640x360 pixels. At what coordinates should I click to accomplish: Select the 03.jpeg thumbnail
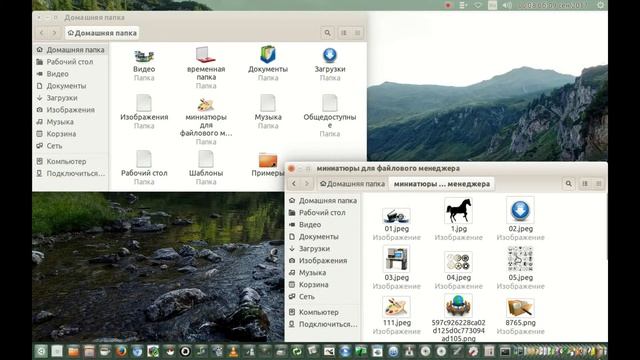(396, 259)
